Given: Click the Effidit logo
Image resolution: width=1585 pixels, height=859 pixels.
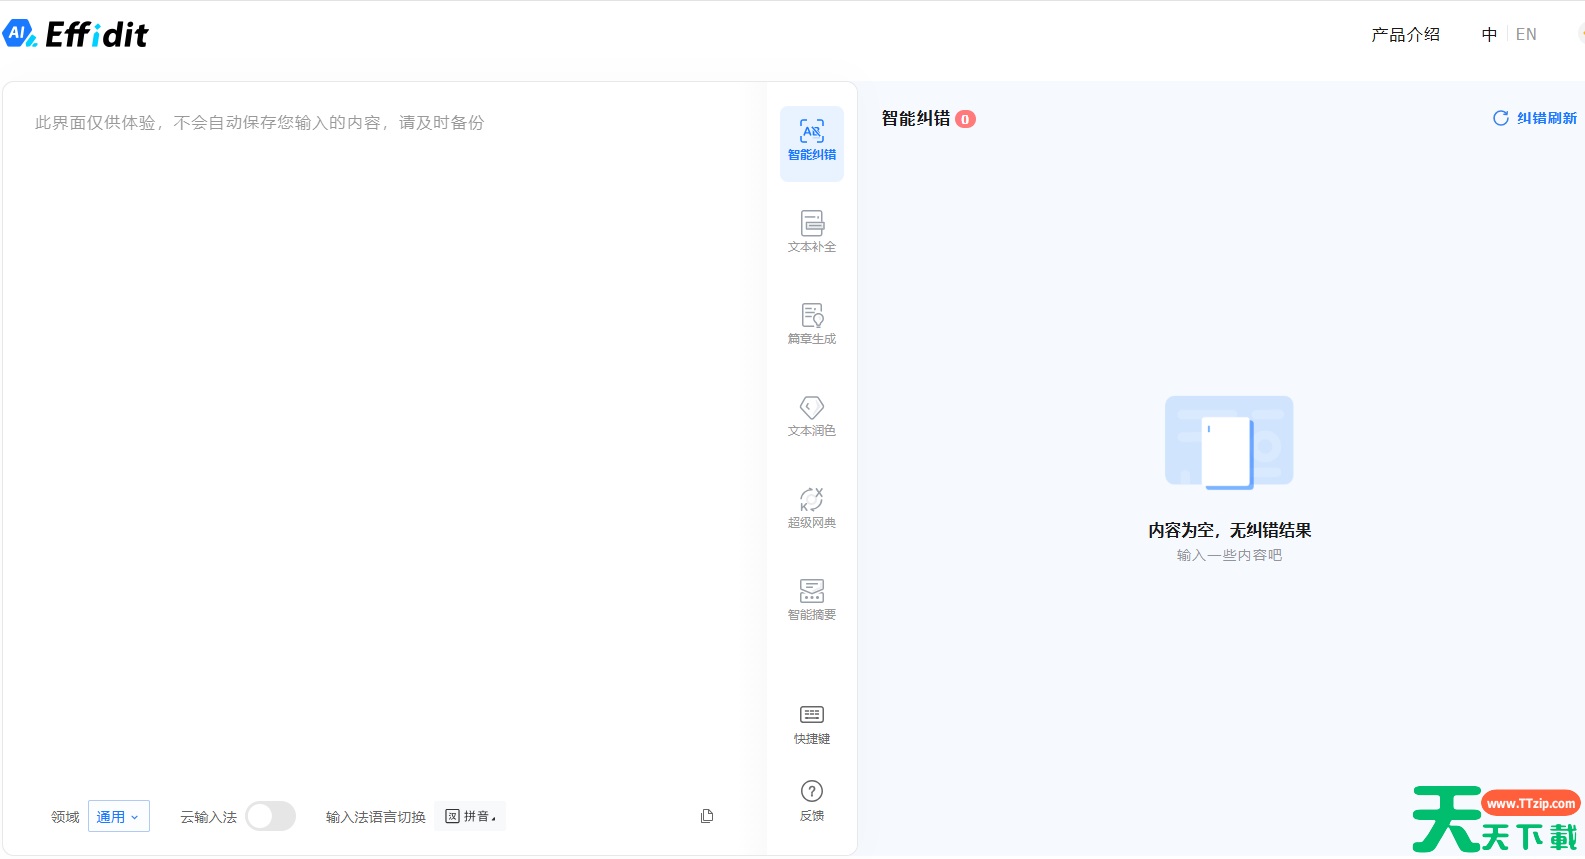Looking at the screenshot, I should click(76, 34).
